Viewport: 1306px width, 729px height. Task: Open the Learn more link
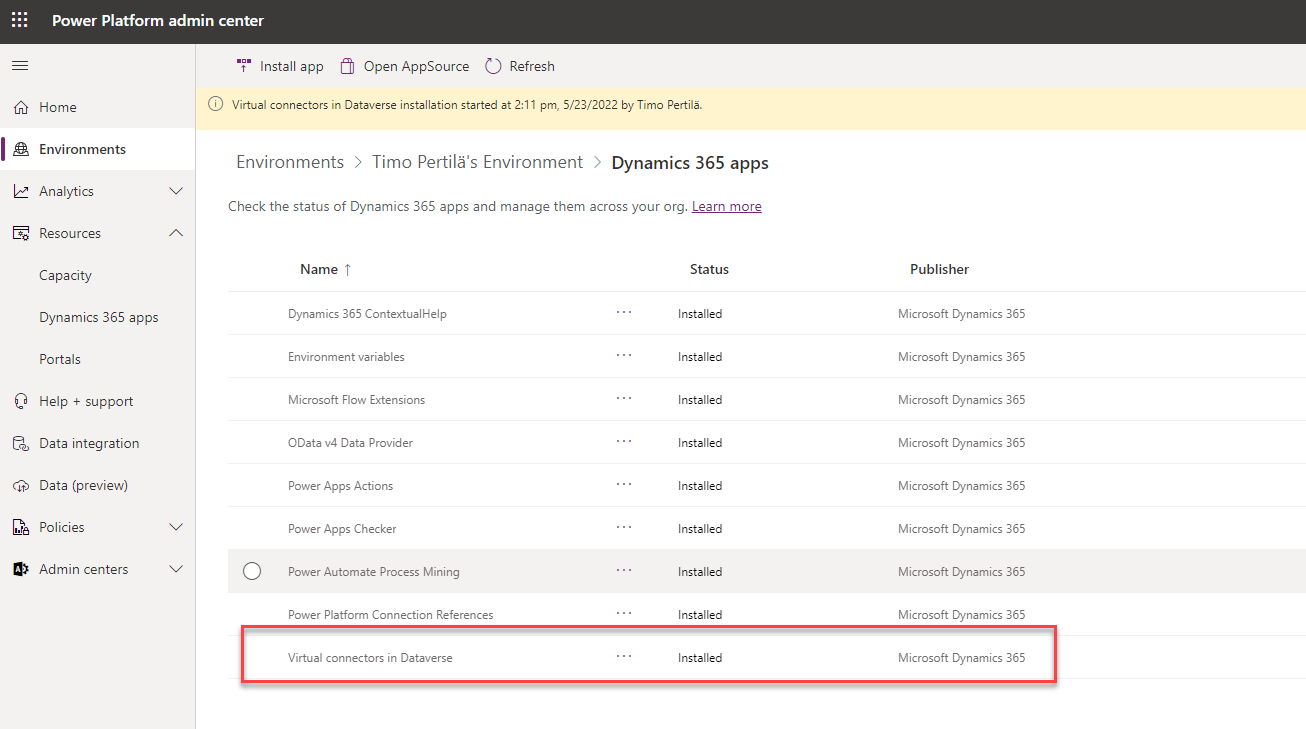(x=726, y=206)
